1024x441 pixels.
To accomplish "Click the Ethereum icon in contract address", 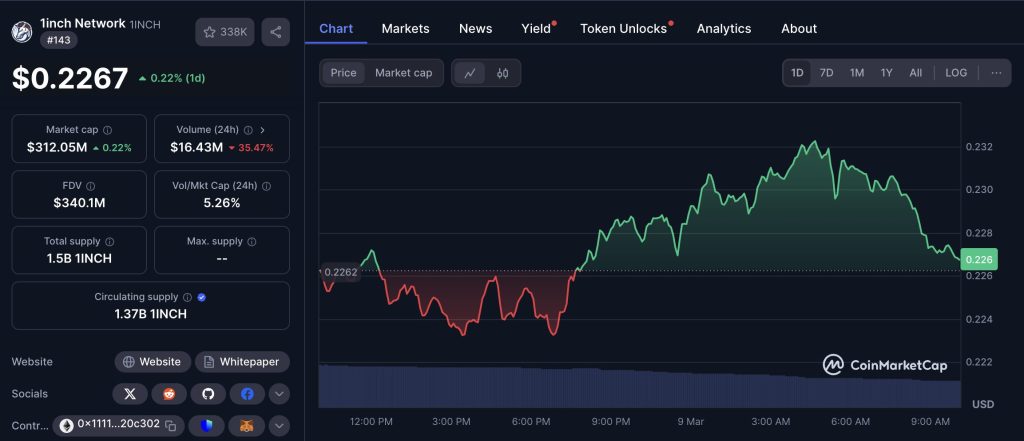I will pyautogui.click(x=67, y=426).
